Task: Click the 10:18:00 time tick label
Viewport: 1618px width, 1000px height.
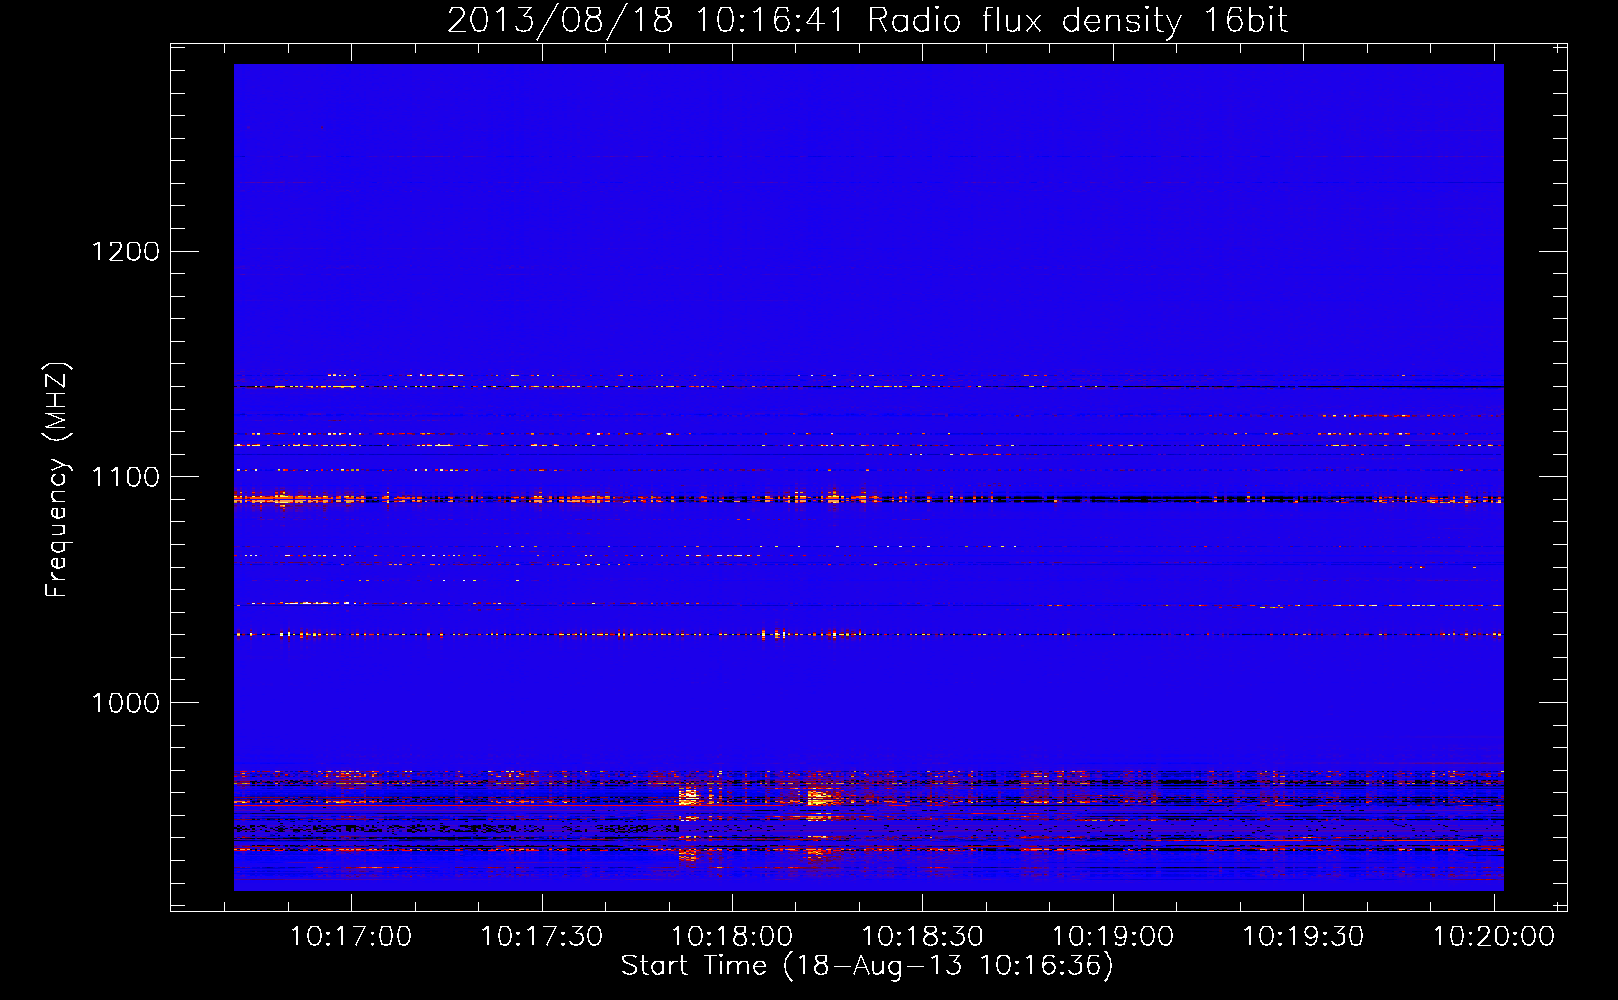Action: click(732, 937)
